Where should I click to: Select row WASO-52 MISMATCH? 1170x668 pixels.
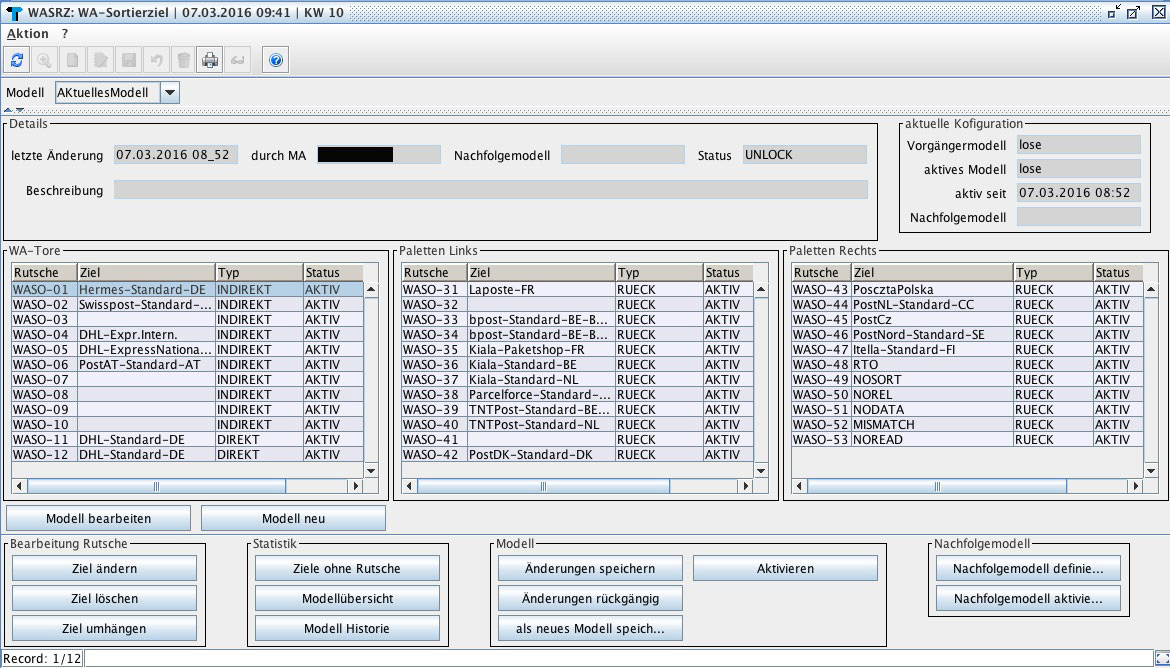point(968,425)
